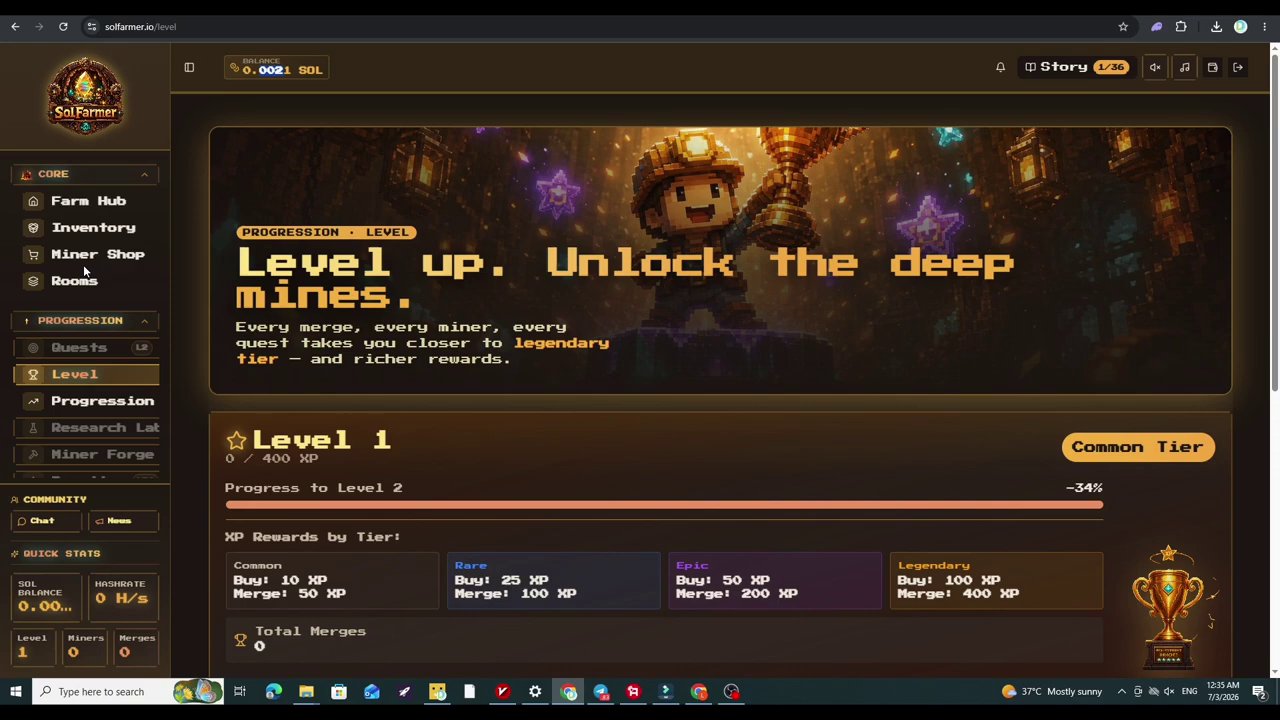
Task: Select Level menu item
Action: [x=86, y=374]
